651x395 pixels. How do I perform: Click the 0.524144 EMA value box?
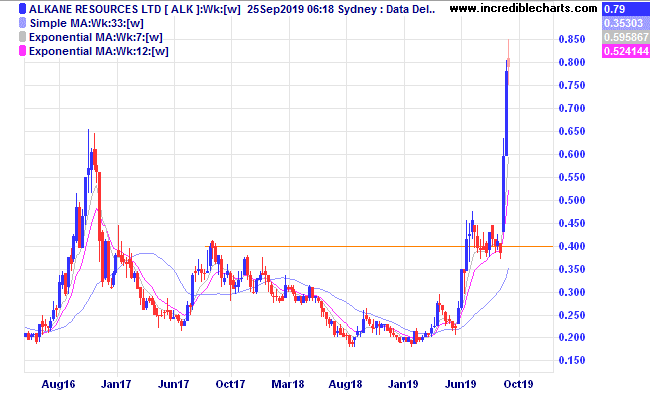click(626, 51)
